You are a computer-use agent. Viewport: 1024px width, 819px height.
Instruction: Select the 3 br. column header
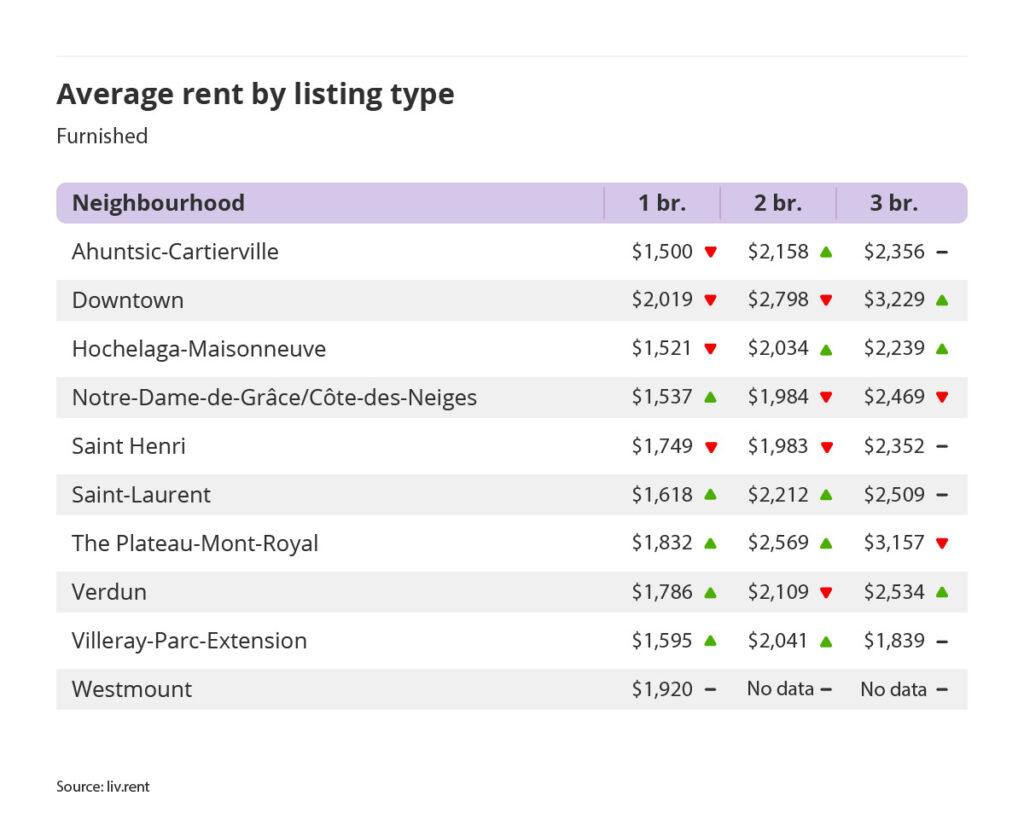[x=893, y=203]
